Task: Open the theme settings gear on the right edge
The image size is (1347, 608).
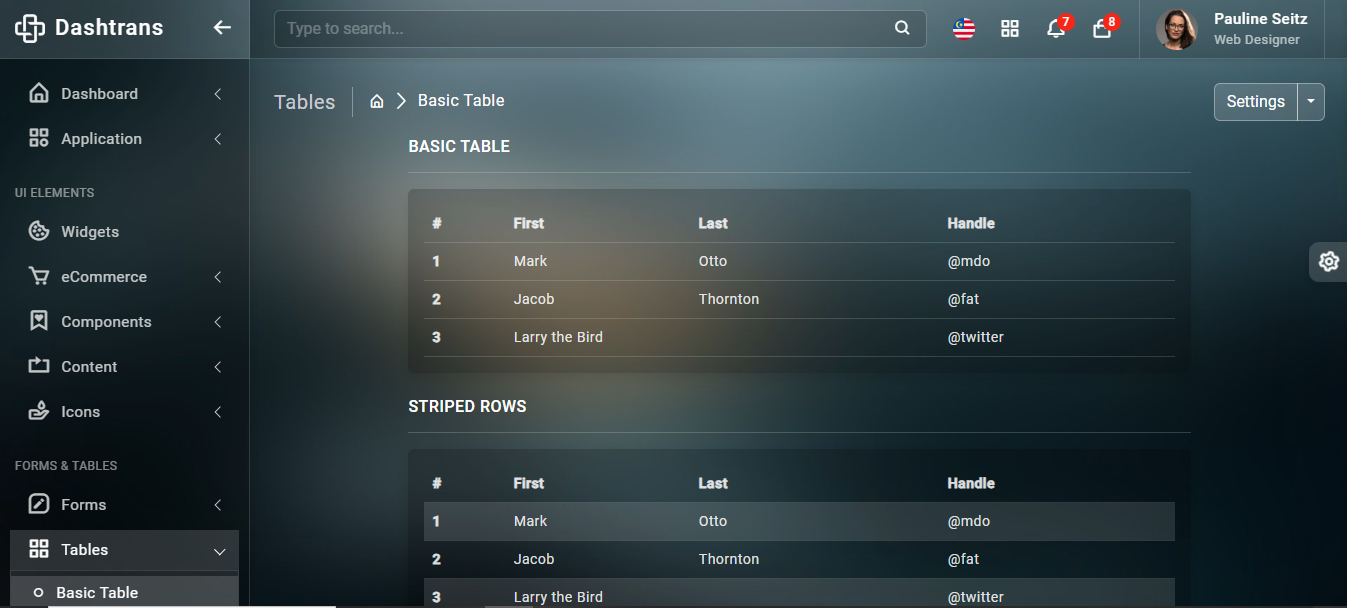Action: coord(1328,261)
